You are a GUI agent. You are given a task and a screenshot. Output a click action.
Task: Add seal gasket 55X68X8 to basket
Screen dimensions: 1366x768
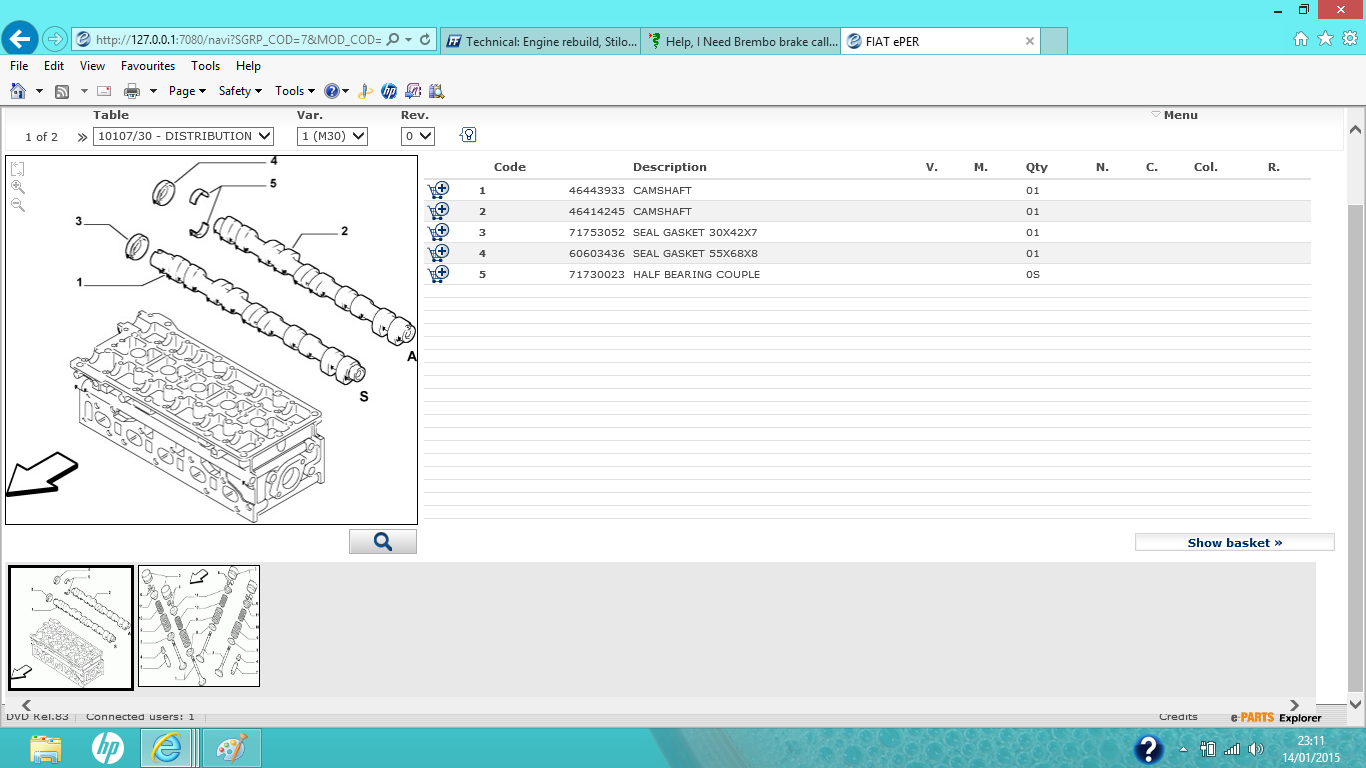[x=438, y=253]
